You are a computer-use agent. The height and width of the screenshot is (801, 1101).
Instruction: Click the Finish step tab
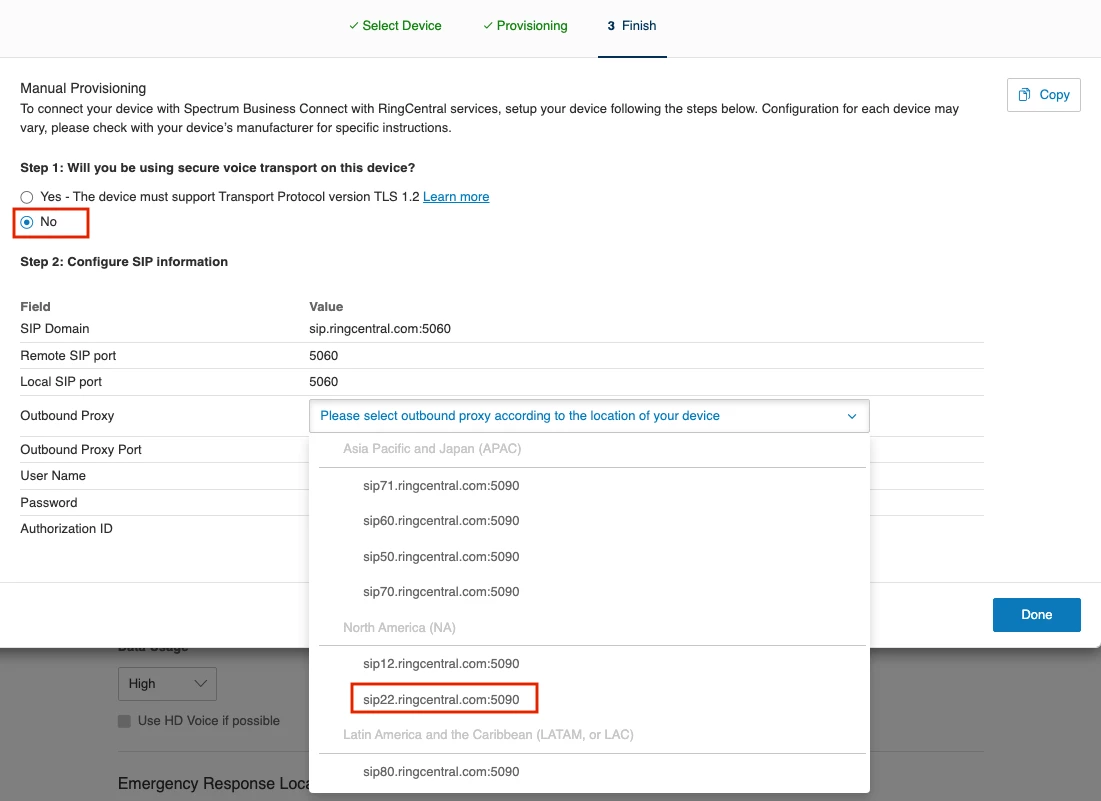point(632,26)
